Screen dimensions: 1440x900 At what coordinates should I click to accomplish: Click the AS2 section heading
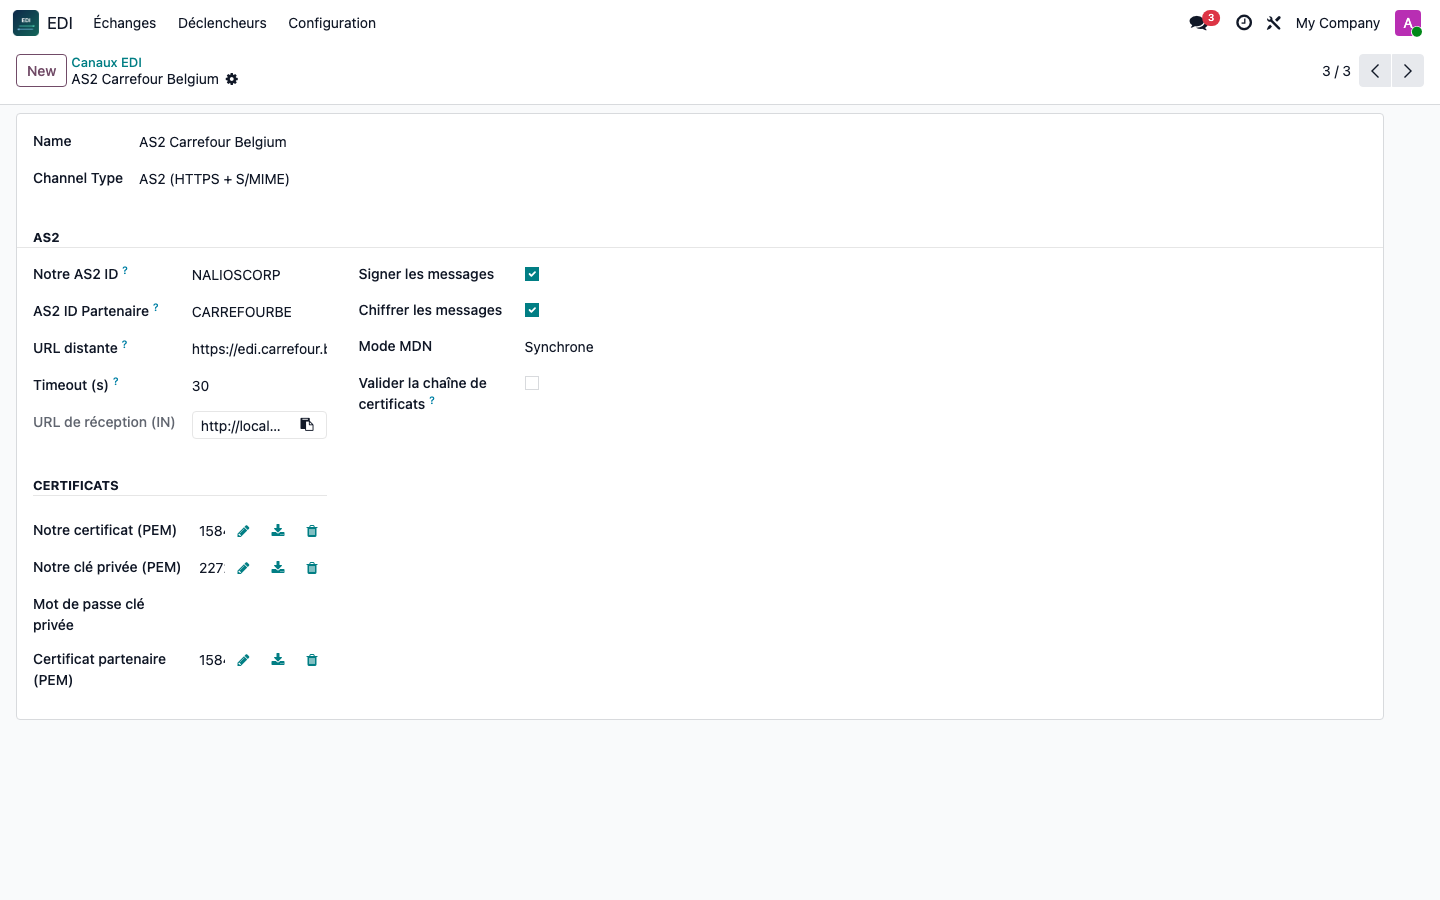pyautogui.click(x=46, y=237)
